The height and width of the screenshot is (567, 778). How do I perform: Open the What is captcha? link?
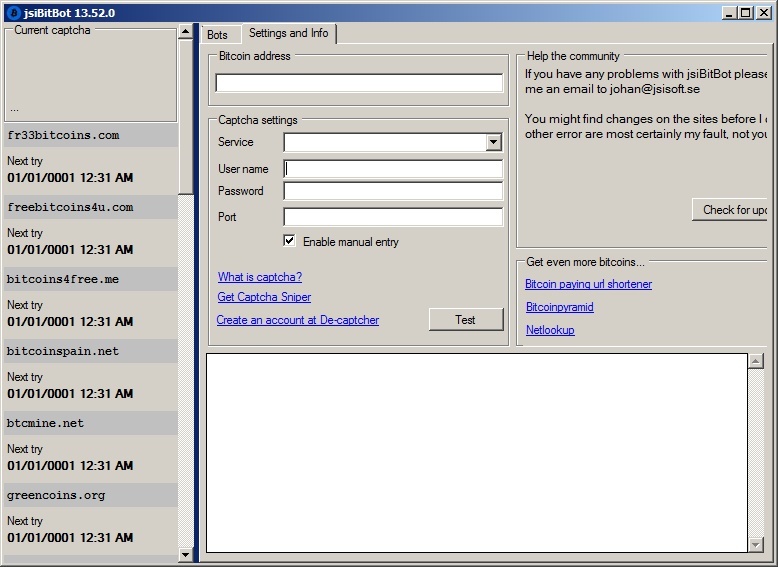click(x=259, y=277)
